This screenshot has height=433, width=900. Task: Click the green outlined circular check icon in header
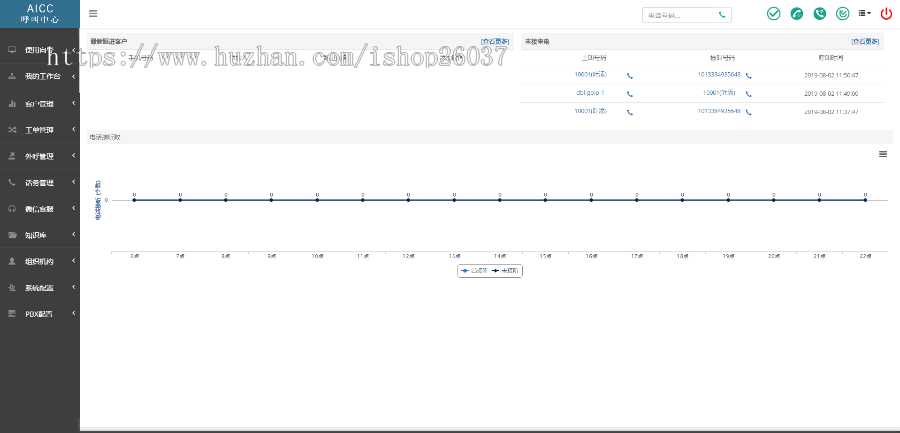tap(843, 14)
